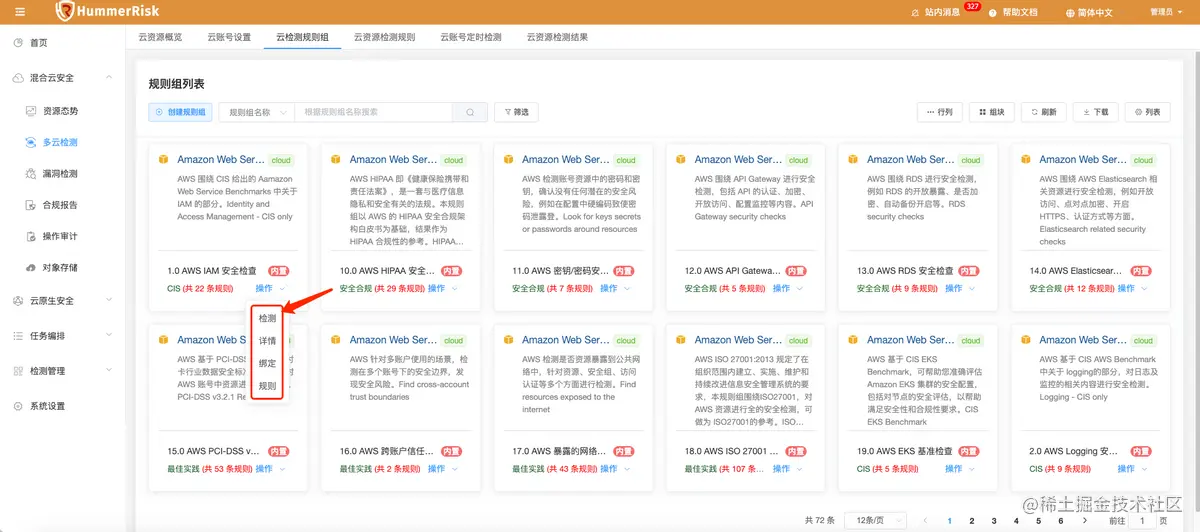Image resolution: width=1200 pixels, height=532 pixels.
Task: Click the 刷新 refresh button
Action: coord(1043,112)
